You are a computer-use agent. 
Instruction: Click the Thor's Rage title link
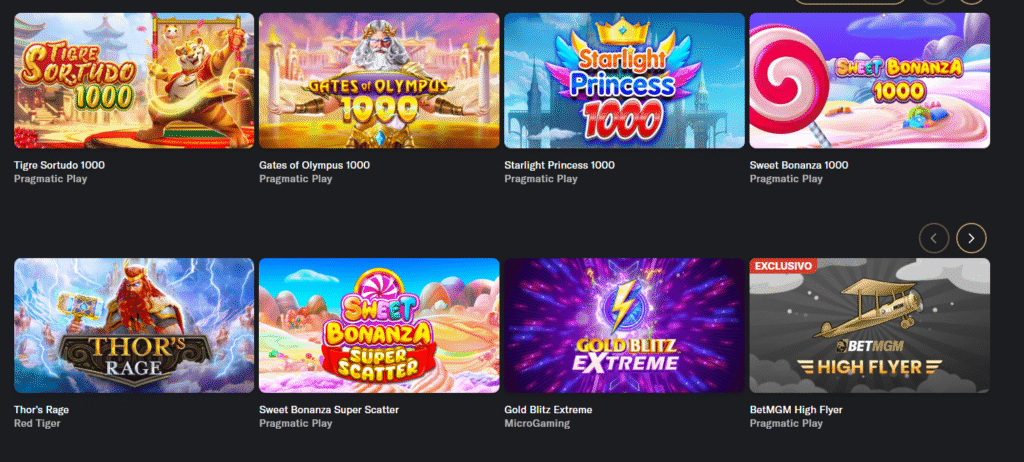pos(41,410)
